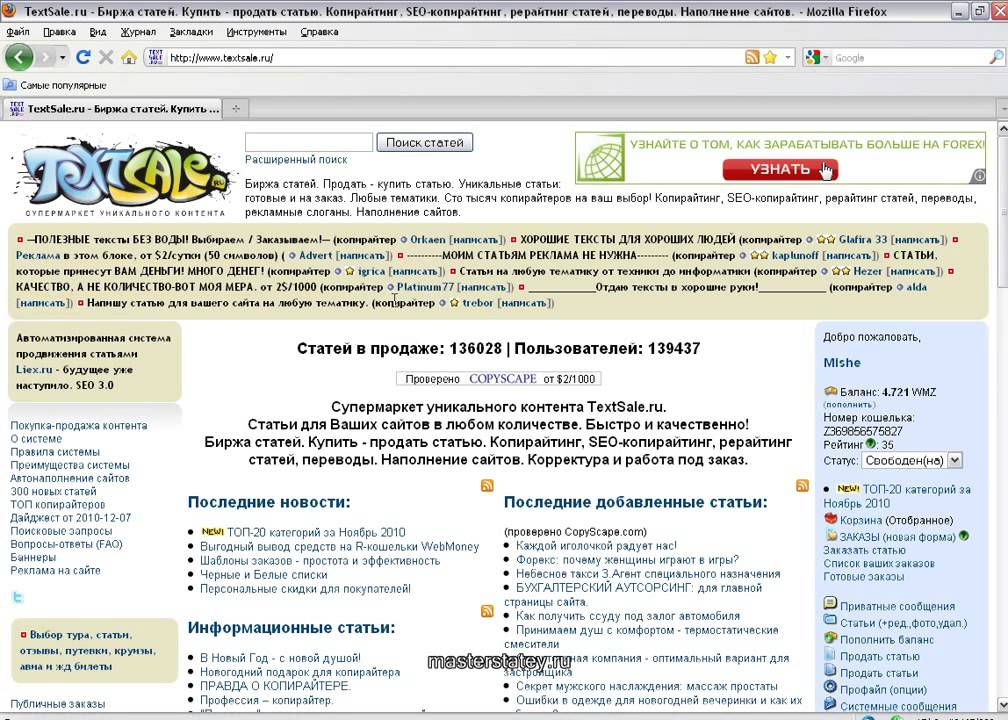The image size is (1008, 720).
Task: Open the Вид menu
Action: click(x=98, y=32)
